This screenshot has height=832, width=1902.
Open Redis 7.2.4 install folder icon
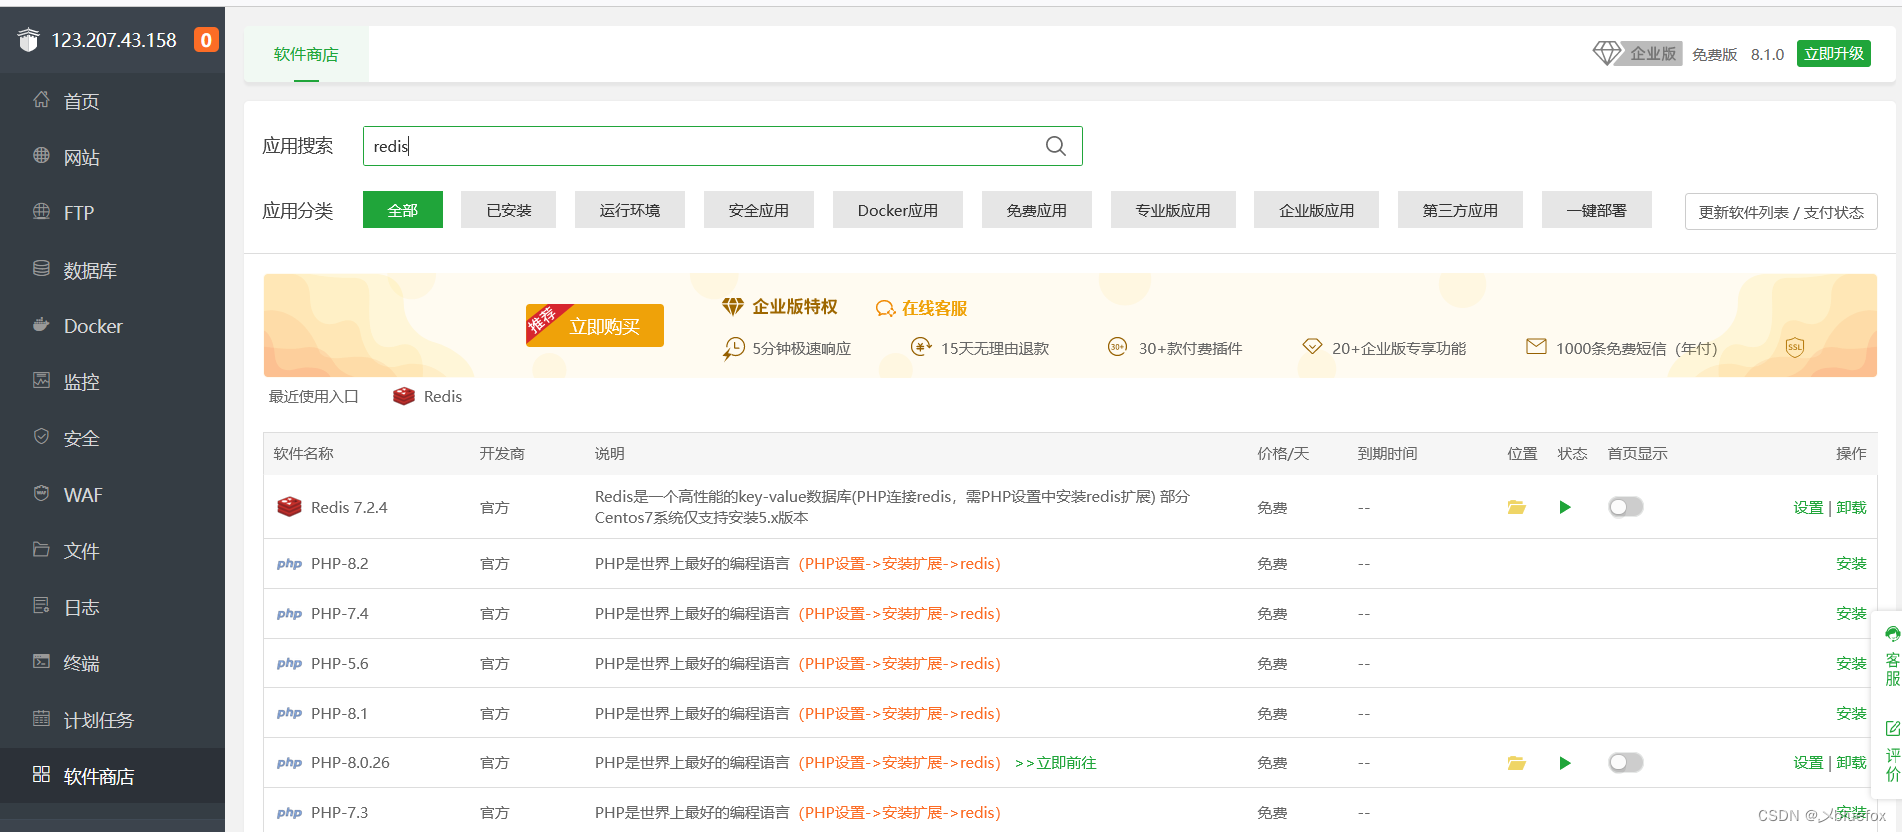pos(1517,507)
